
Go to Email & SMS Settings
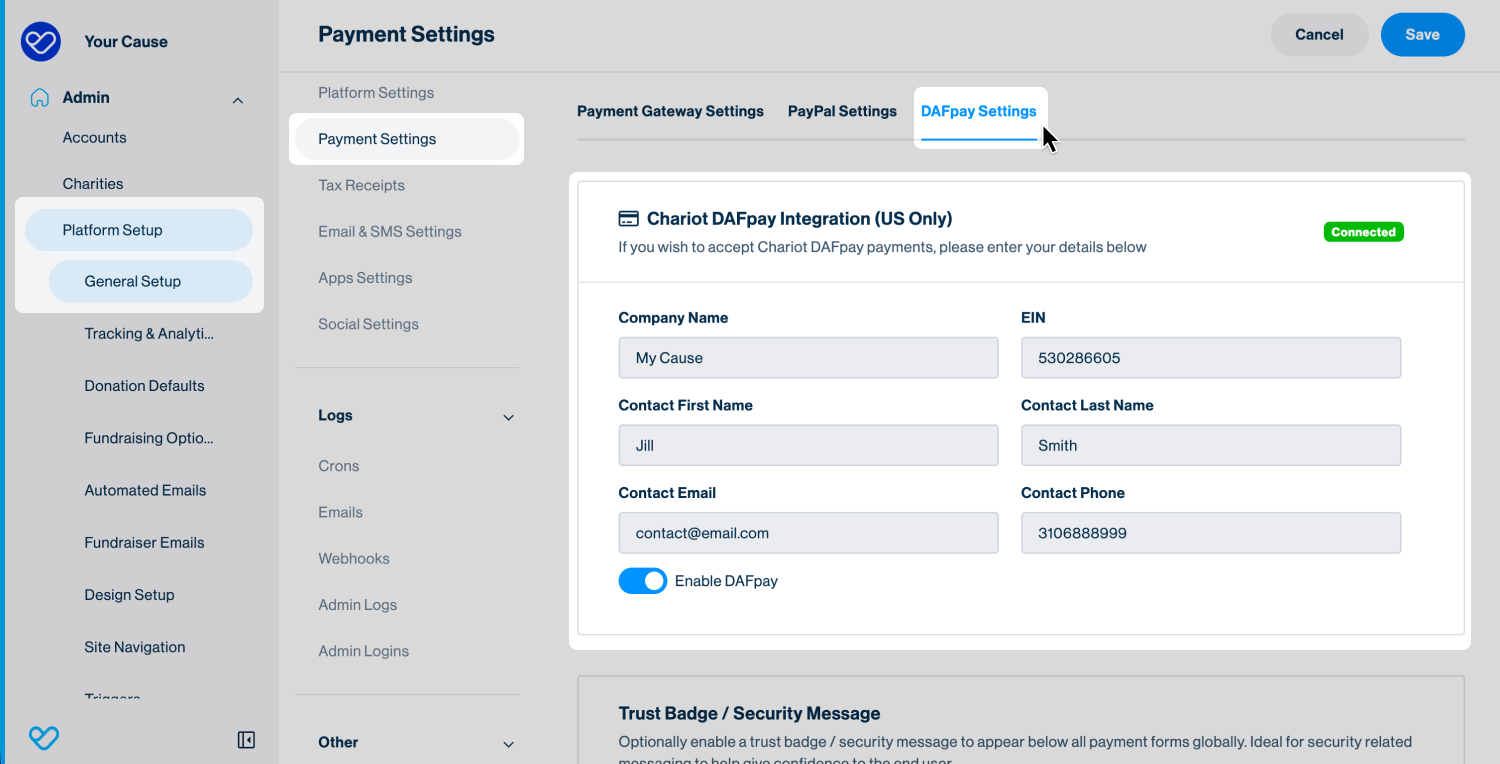coord(390,232)
